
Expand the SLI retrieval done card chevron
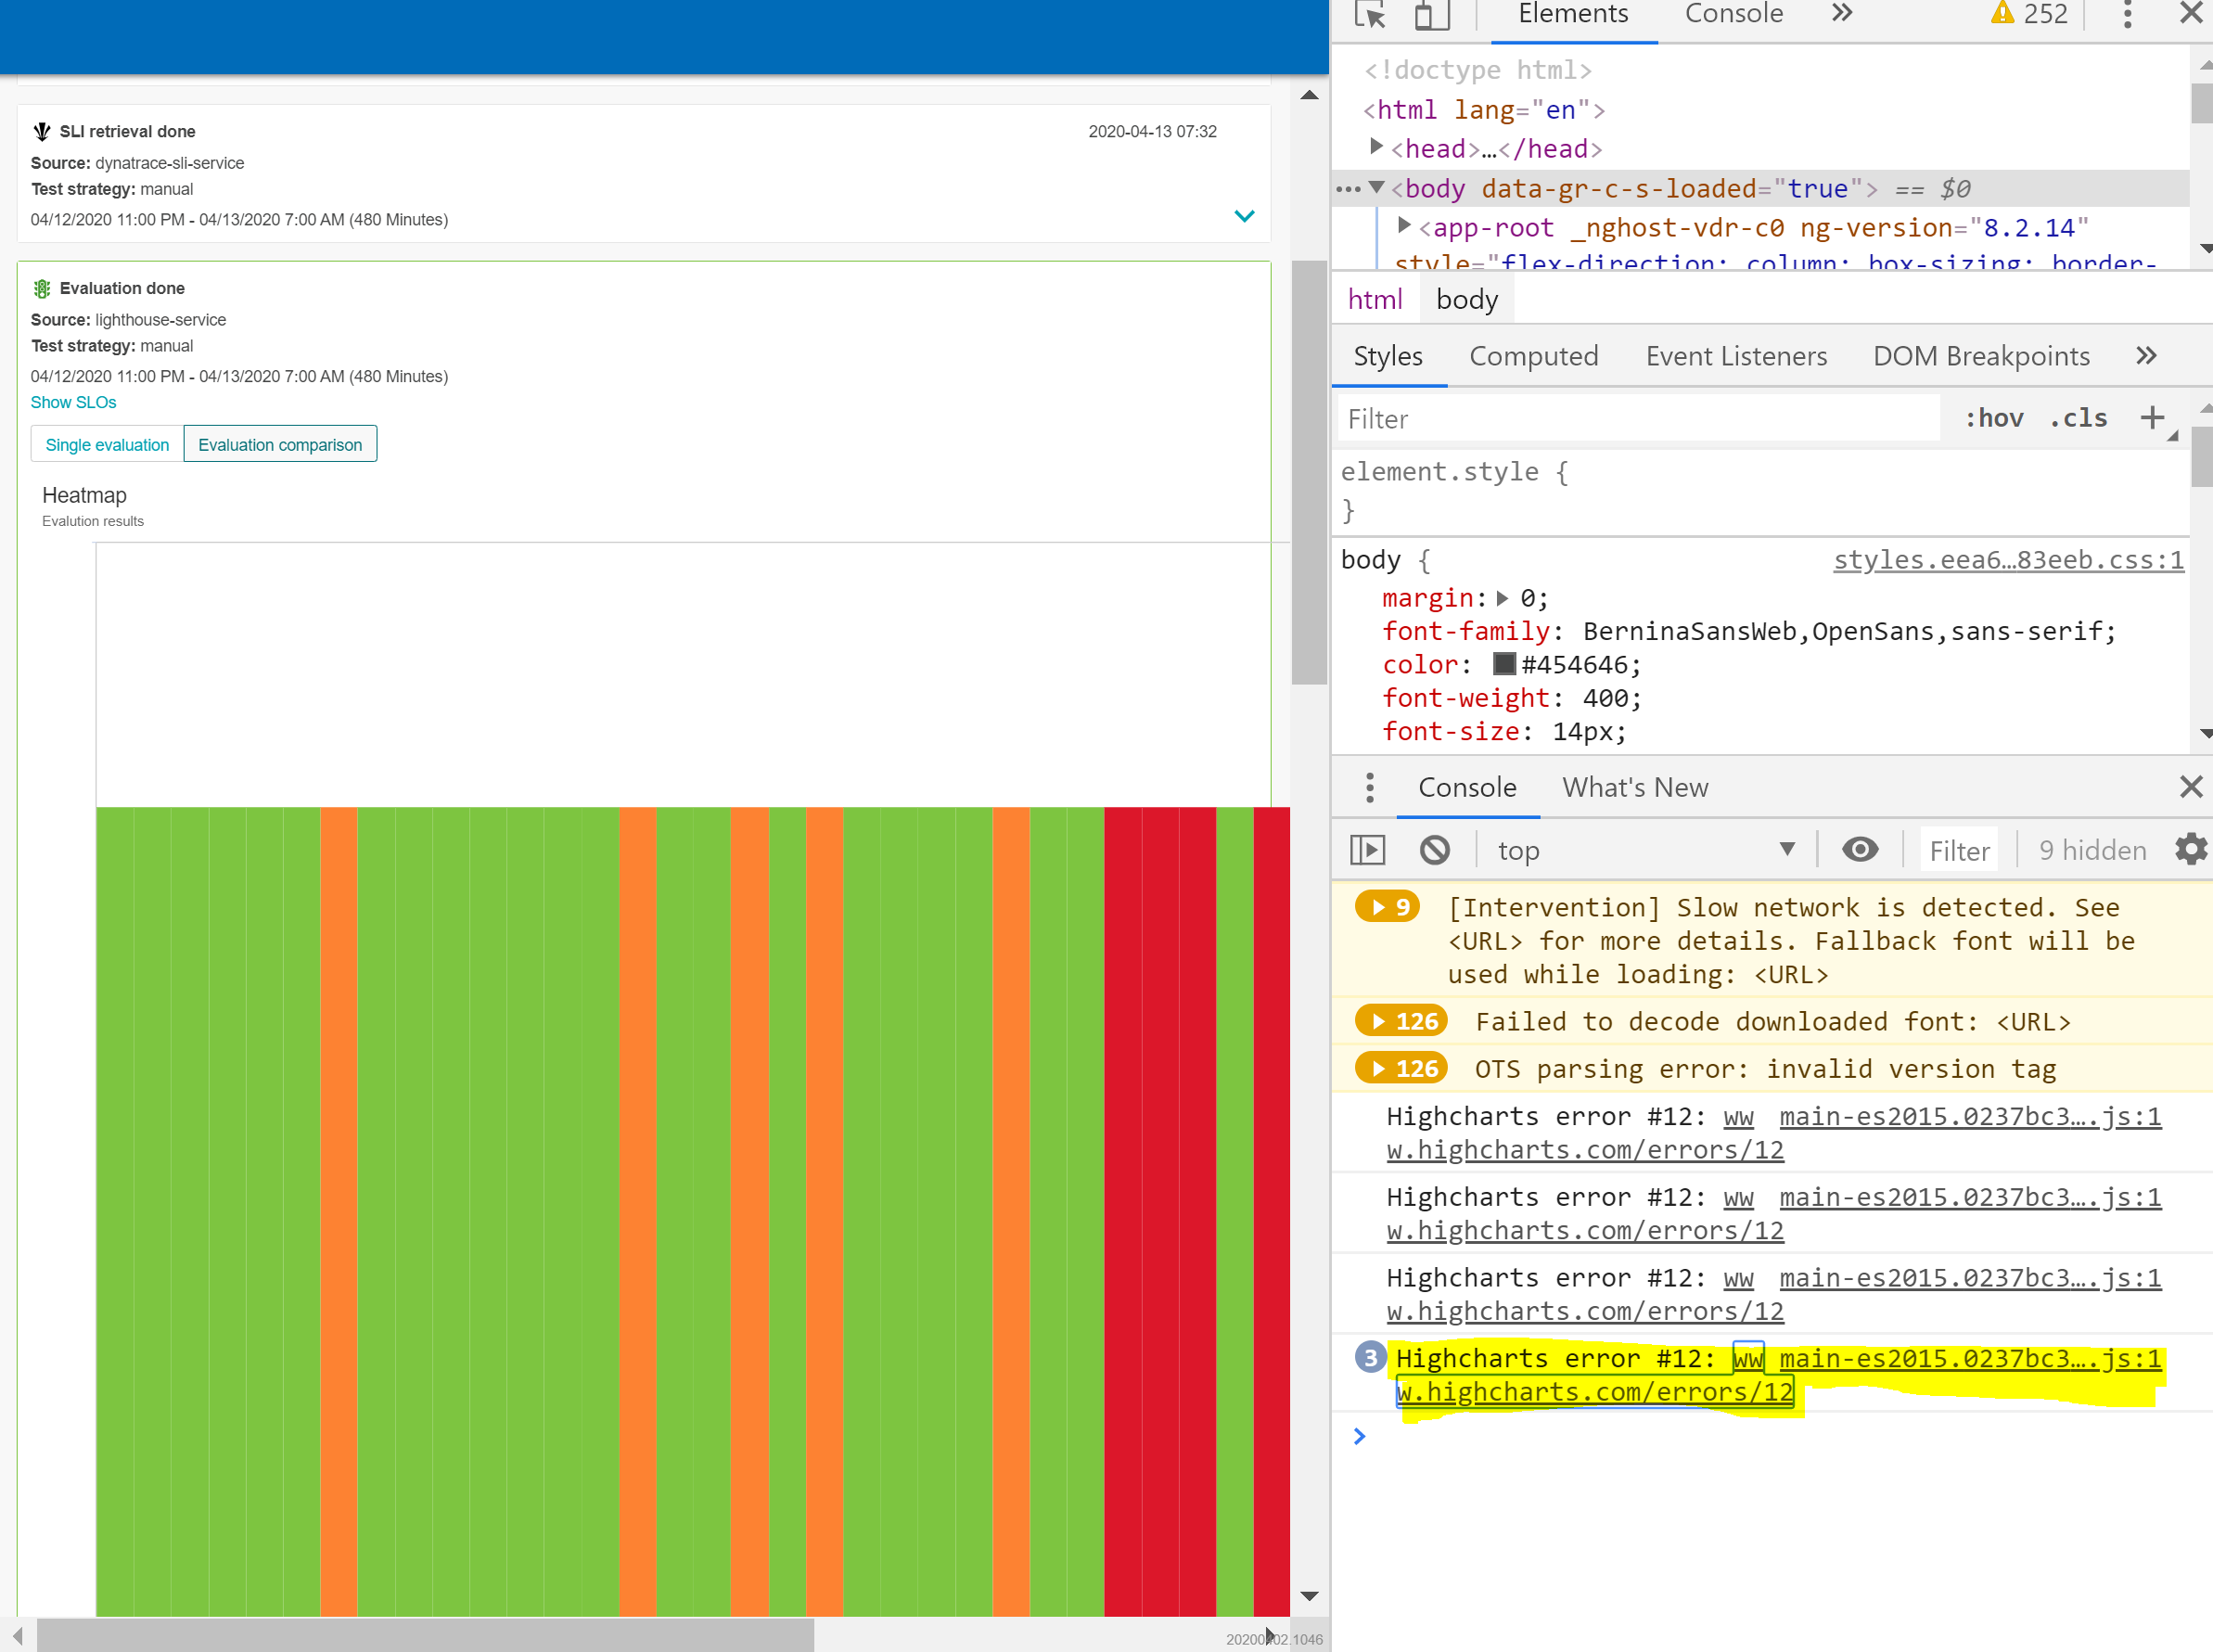(x=1244, y=216)
